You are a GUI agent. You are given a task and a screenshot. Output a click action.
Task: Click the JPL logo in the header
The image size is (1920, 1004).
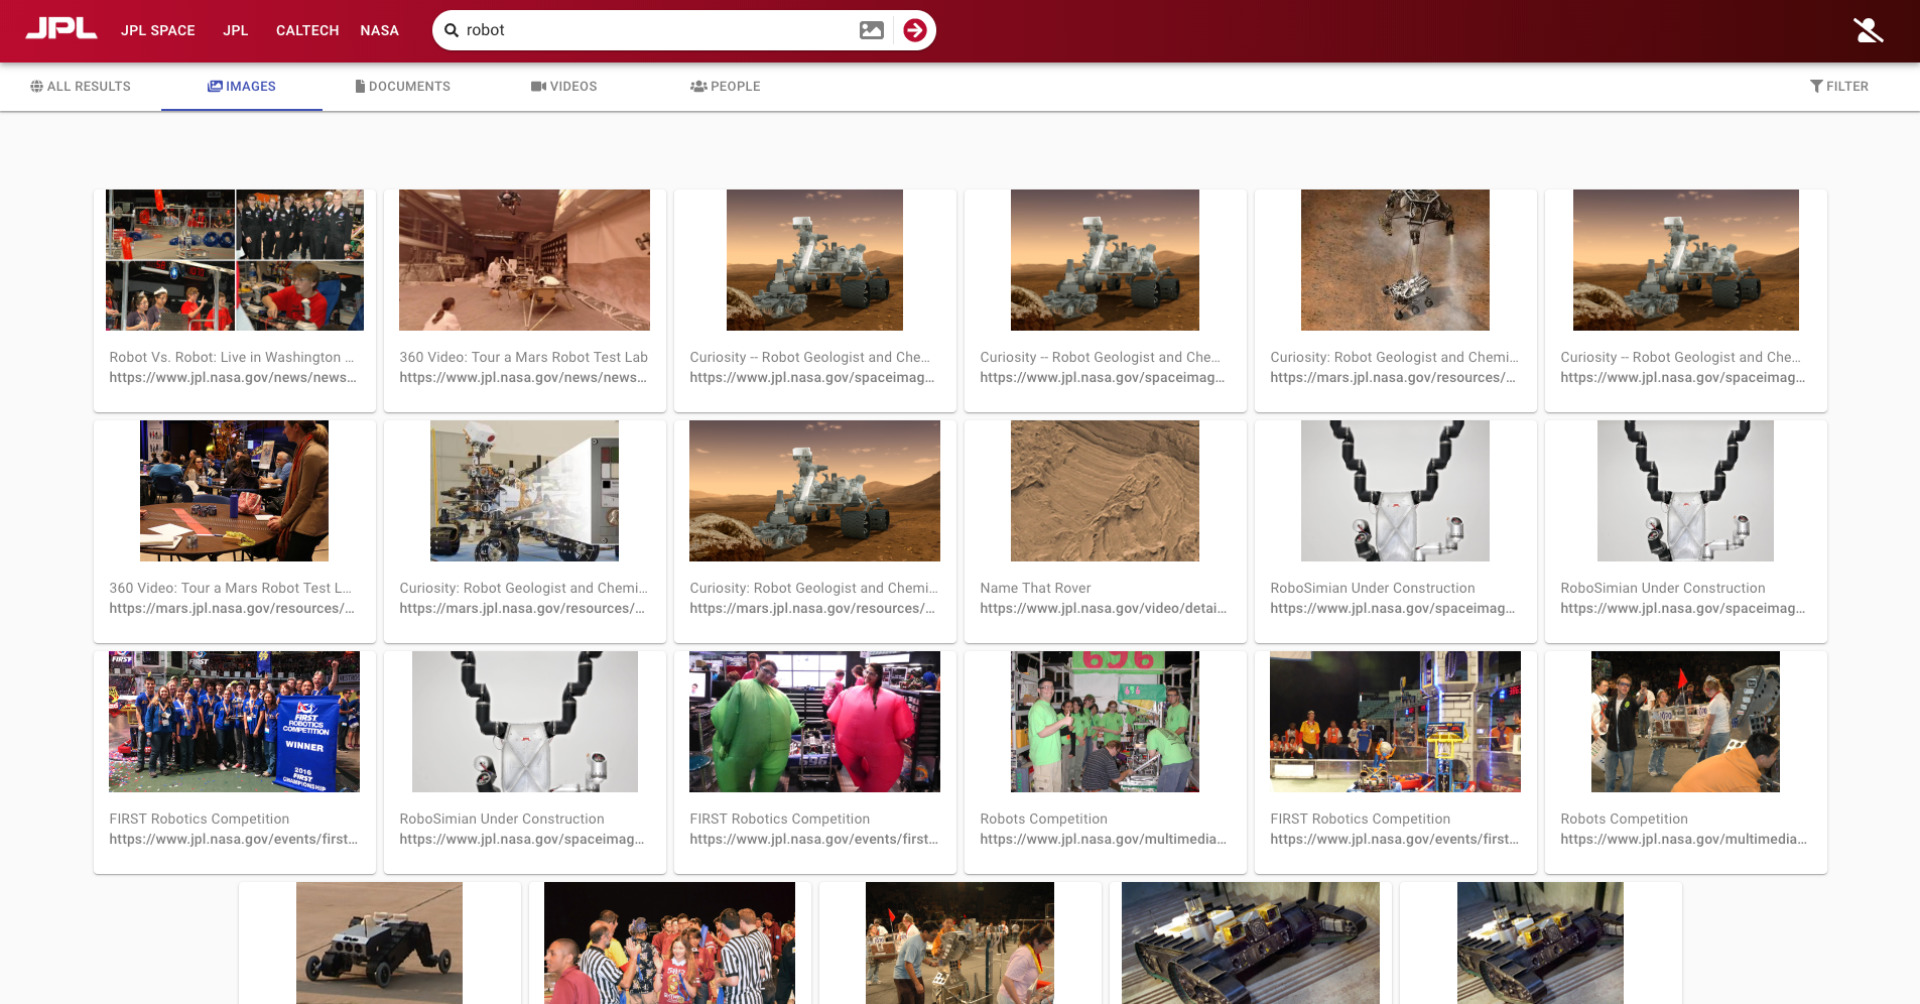click(x=61, y=29)
